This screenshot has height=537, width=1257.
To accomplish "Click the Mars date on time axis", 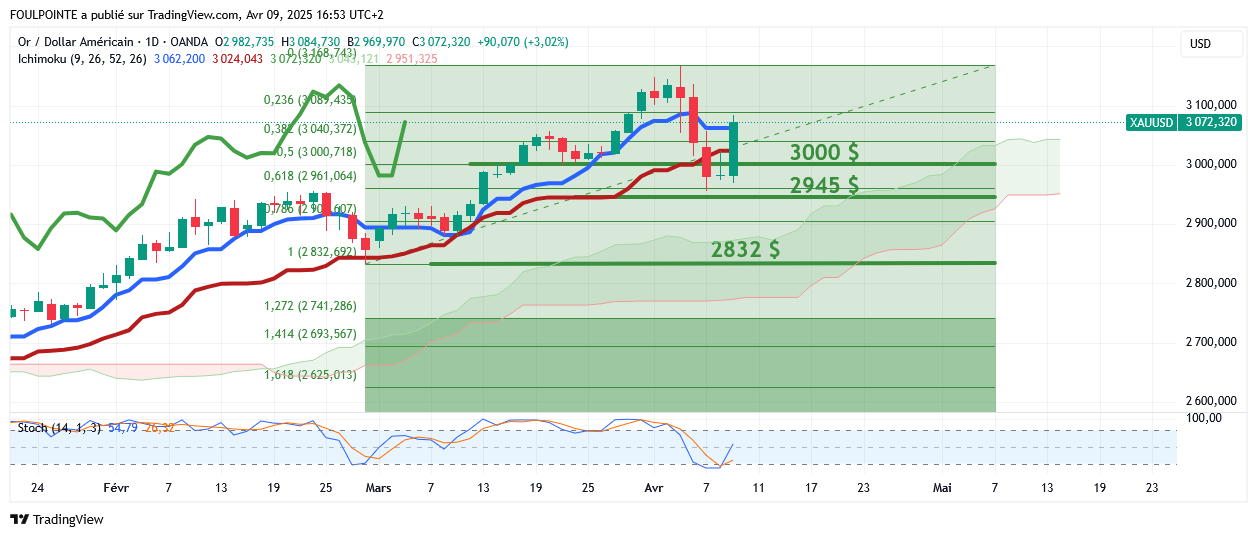I will pyautogui.click(x=379, y=488).
